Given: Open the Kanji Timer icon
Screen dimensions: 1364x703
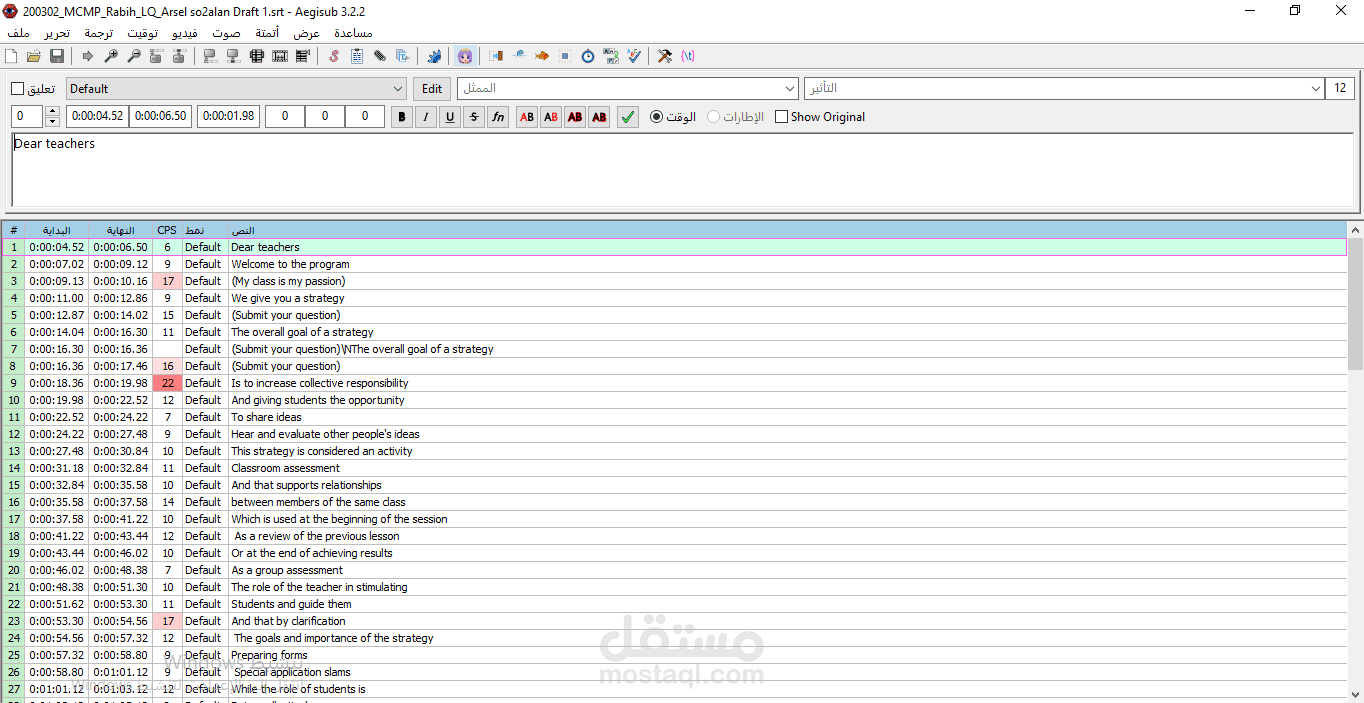Looking at the screenshot, I should pos(611,56).
